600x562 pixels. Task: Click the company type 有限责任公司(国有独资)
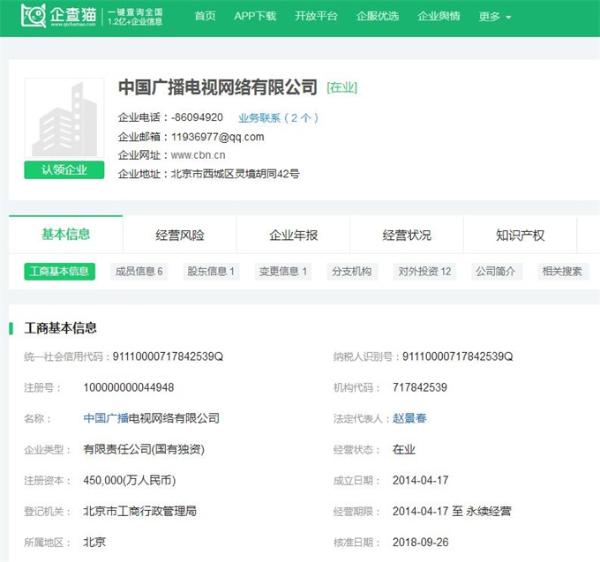click(x=144, y=449)
